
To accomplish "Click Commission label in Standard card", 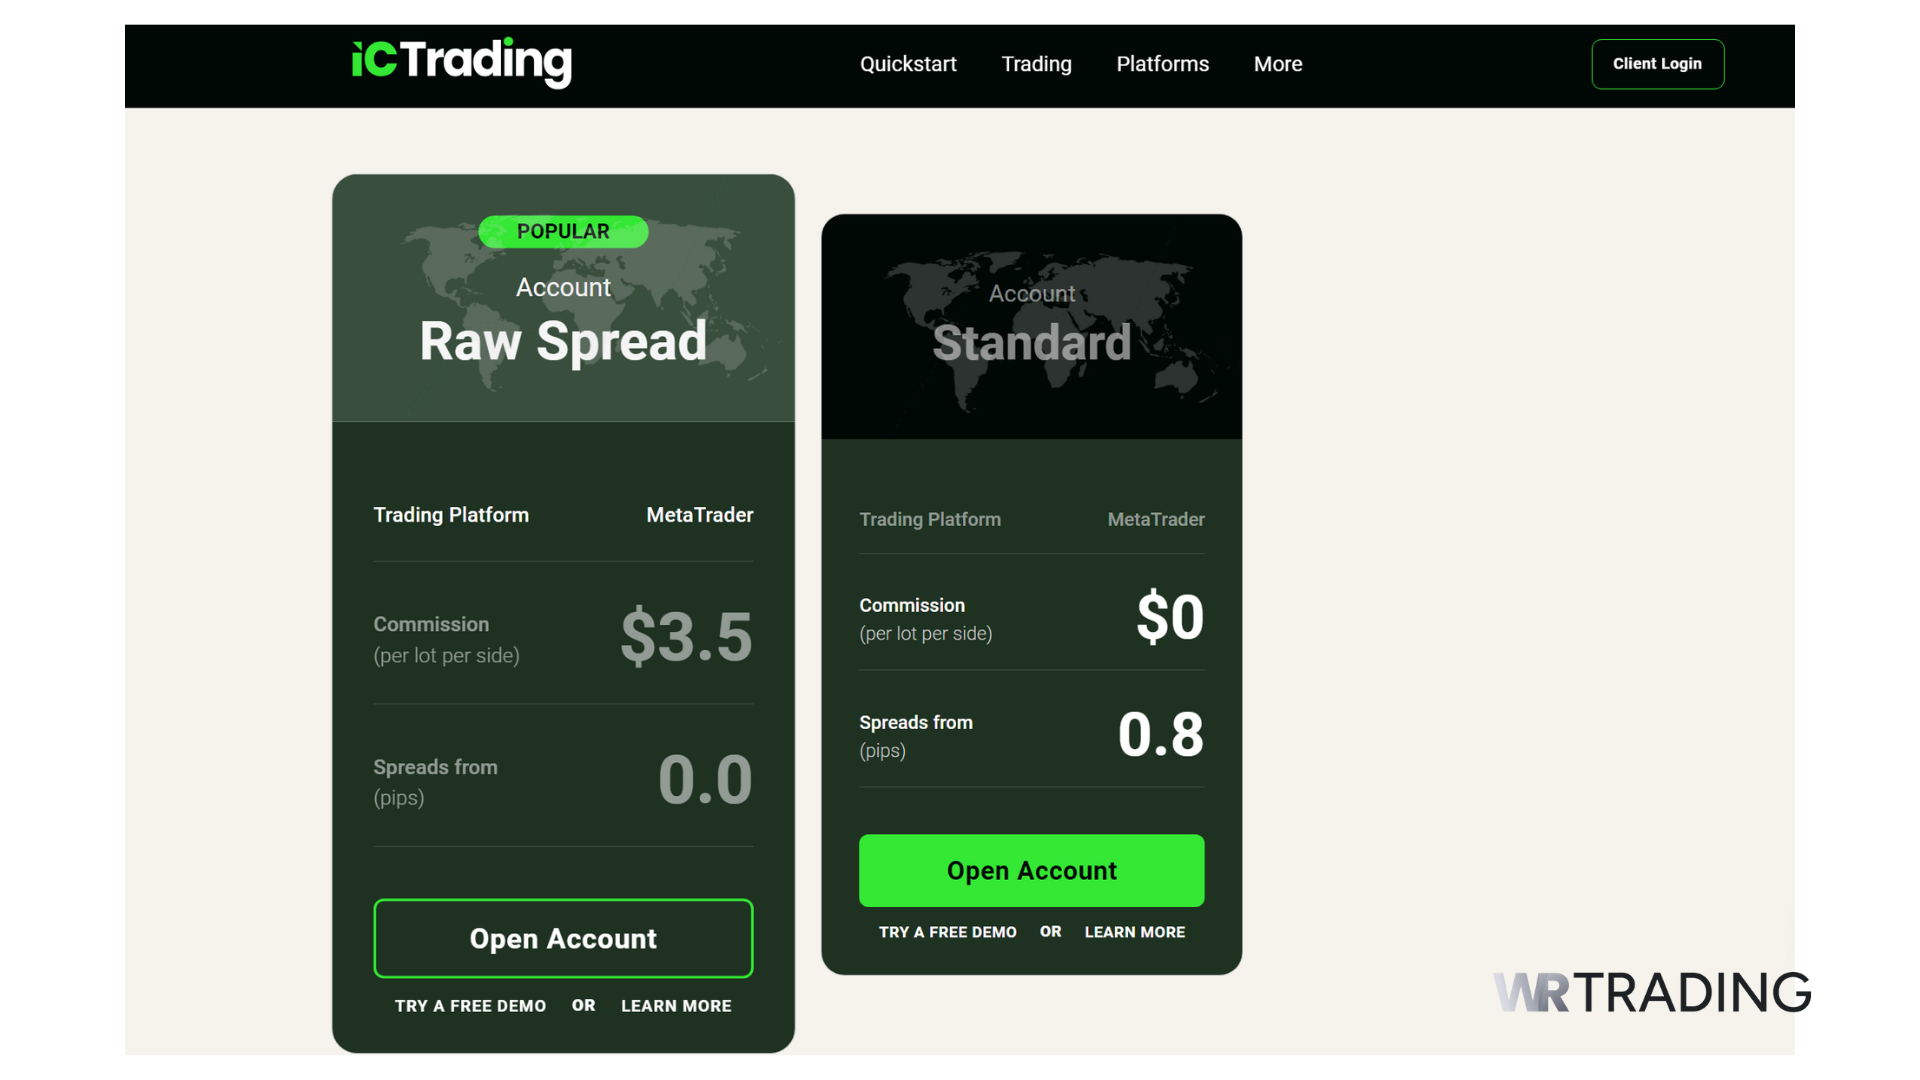I will pos(912,605).
